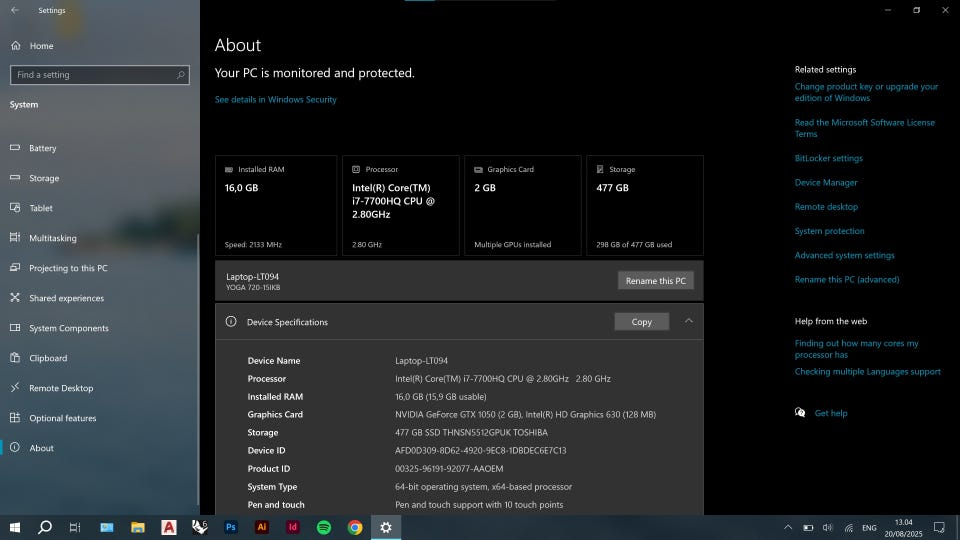
Task: Open See details in Windows Security link
Action: [x=276, y=100]
